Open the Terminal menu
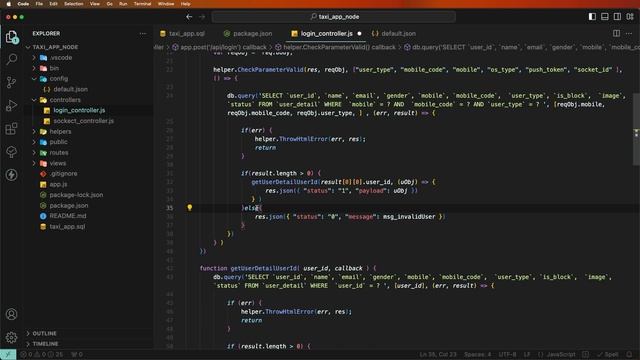 pyautogui.click(x=142, y=4)
